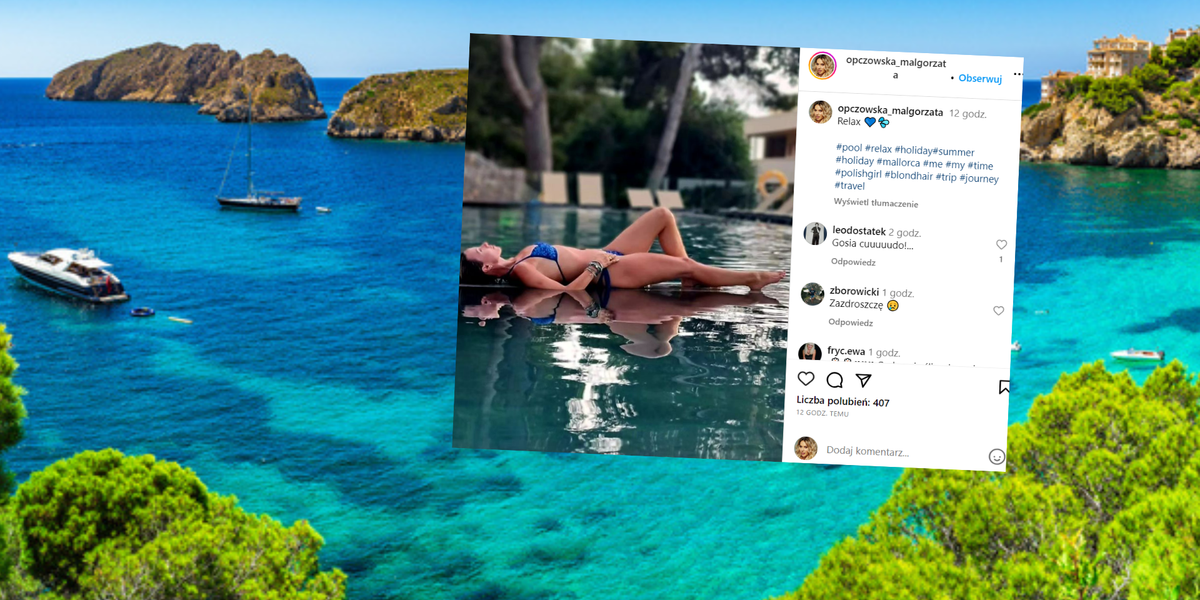
Task: Reply to zborowicki's comment with Odpowiedz
Action: [850, 322]
